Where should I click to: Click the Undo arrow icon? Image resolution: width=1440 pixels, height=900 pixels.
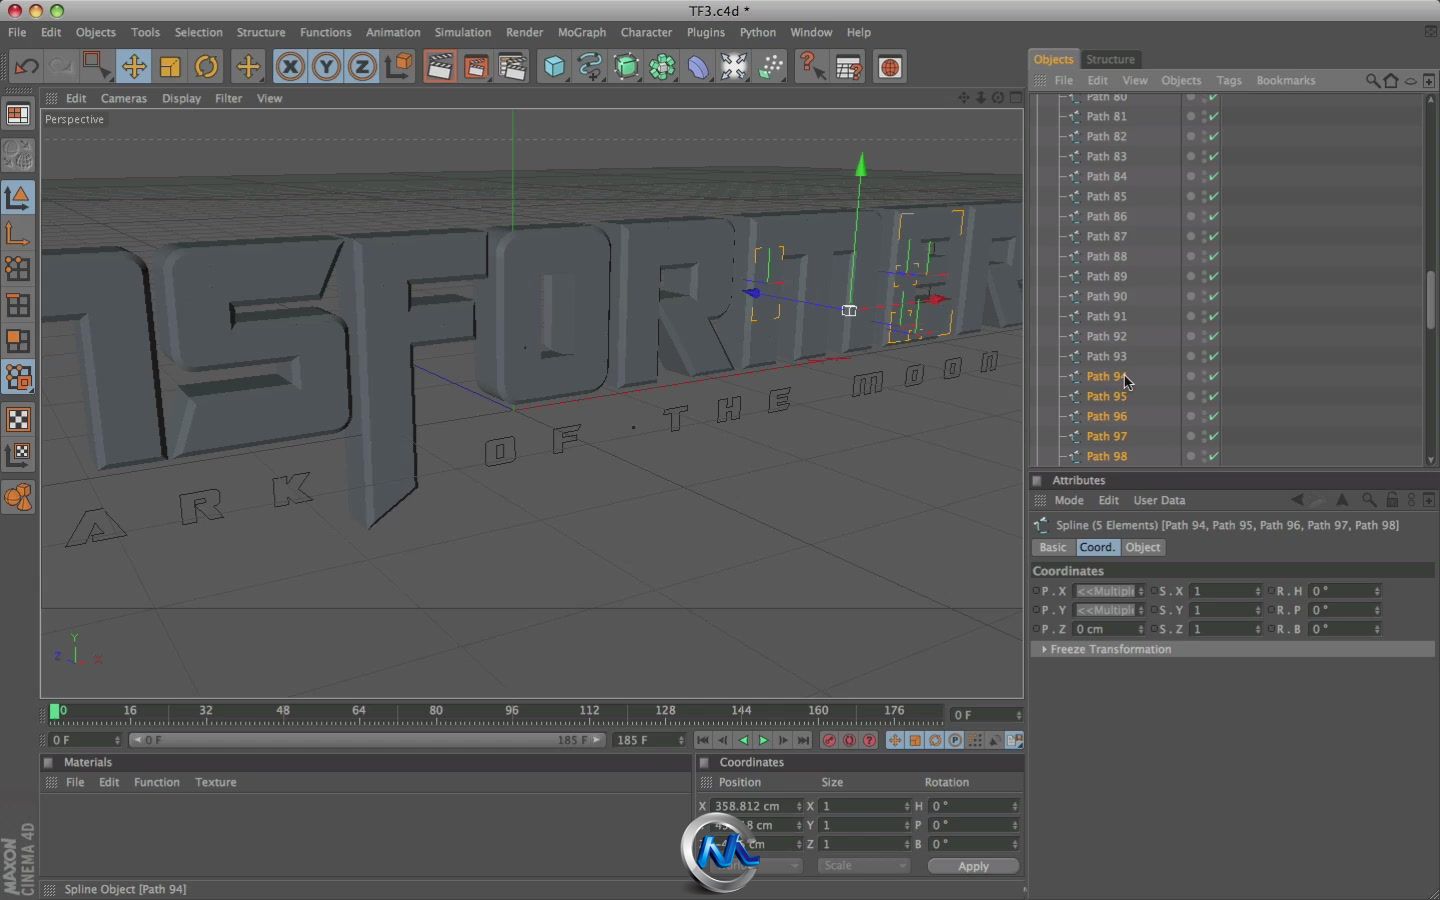(x=26, y=67)
